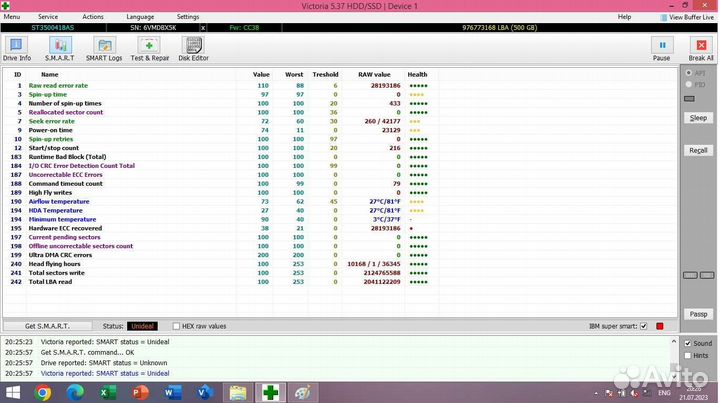Open the Settings menu

(187, 17)
